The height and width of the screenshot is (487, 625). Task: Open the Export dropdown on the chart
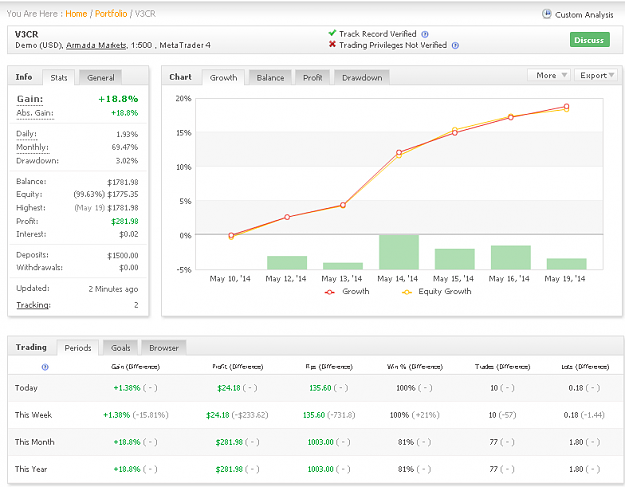[596, 75]
